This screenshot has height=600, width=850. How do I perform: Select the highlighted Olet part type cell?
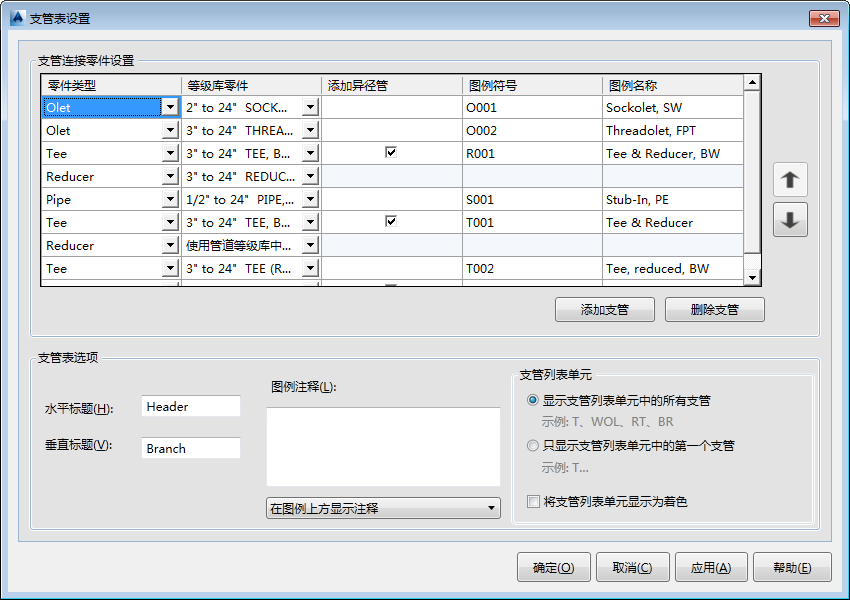pos(102,107)
